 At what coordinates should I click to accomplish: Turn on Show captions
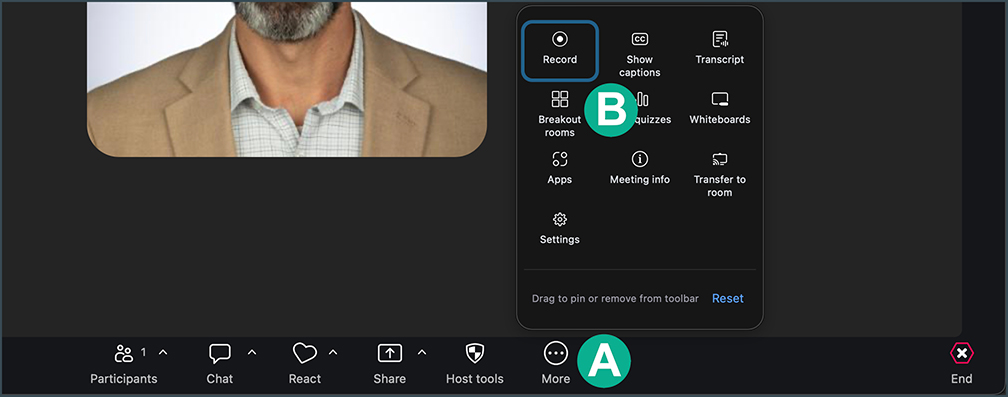640,55
